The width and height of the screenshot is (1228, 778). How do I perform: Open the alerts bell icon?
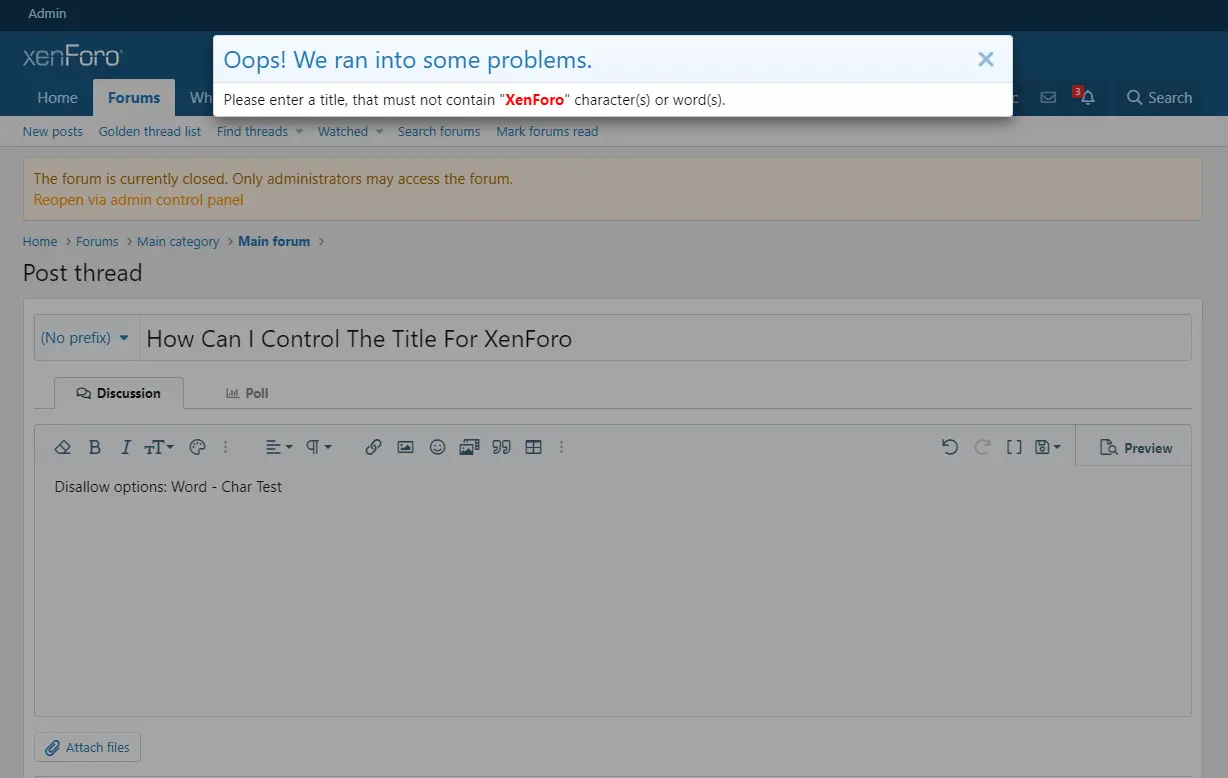coord(1087,97)
